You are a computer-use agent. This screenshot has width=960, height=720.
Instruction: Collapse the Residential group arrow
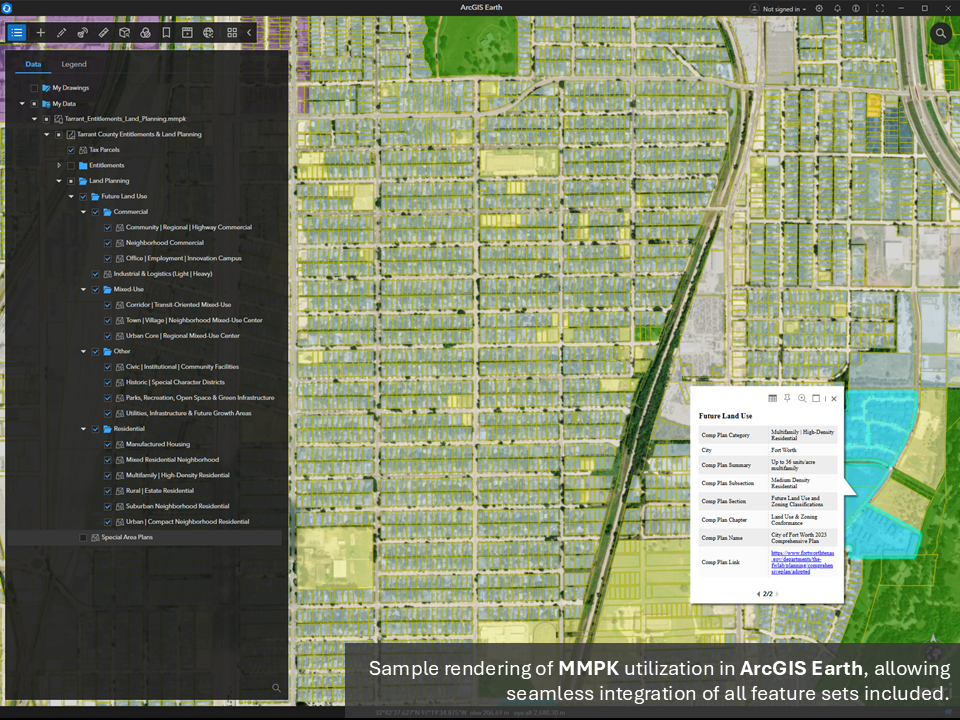83,429
